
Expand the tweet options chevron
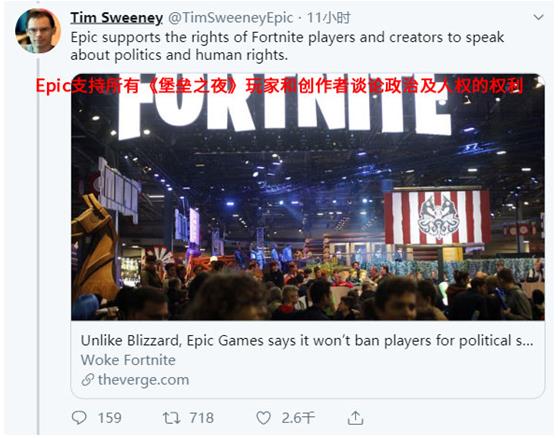coord(538,17)
